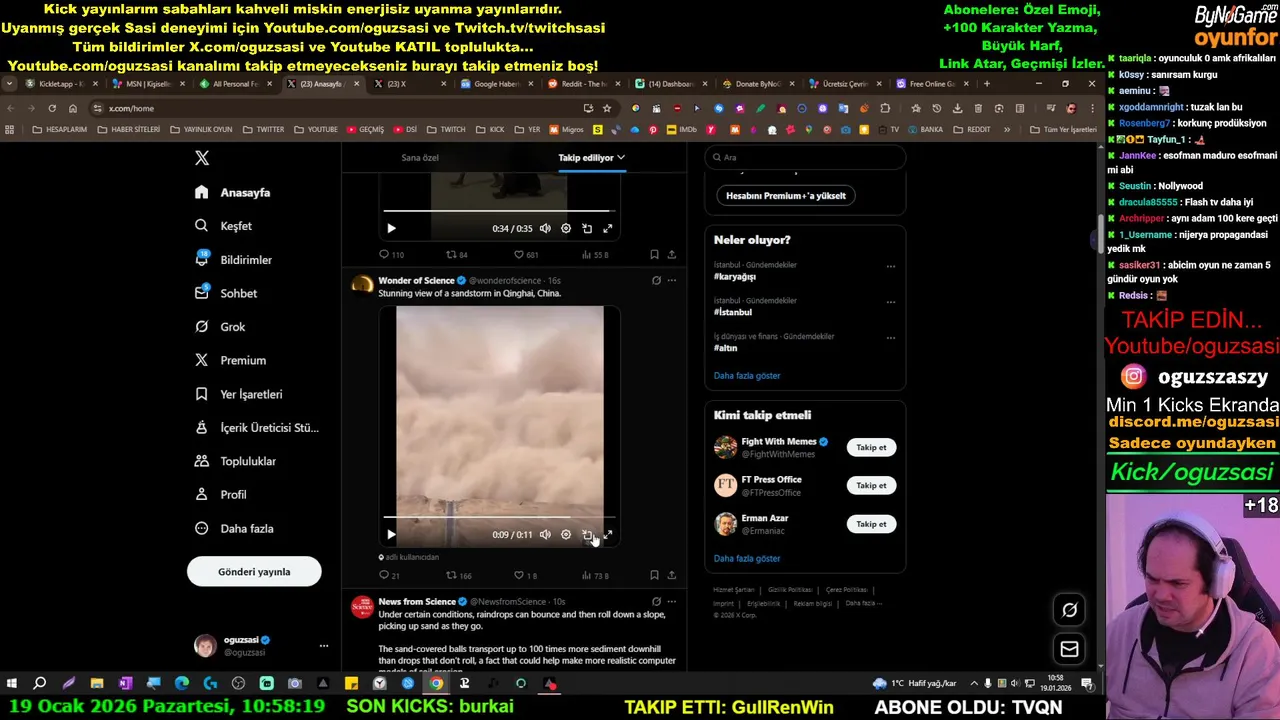1280x720 pixels.
Task: Click Hesabını Premium+'a yükselt button
Action: point(786,196)
